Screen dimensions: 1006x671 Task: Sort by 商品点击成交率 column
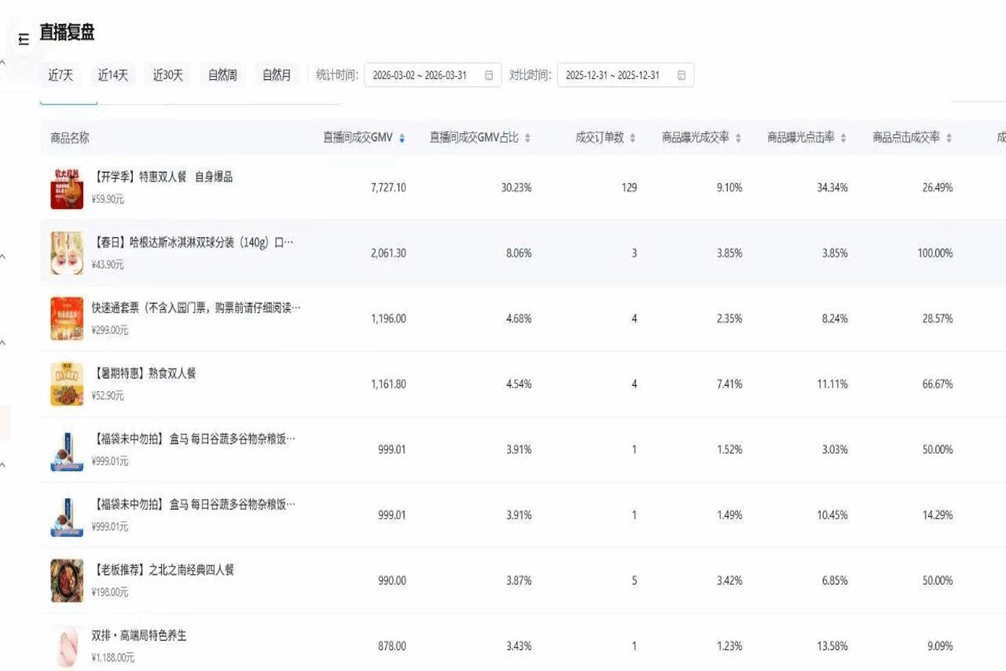(949, 138)
